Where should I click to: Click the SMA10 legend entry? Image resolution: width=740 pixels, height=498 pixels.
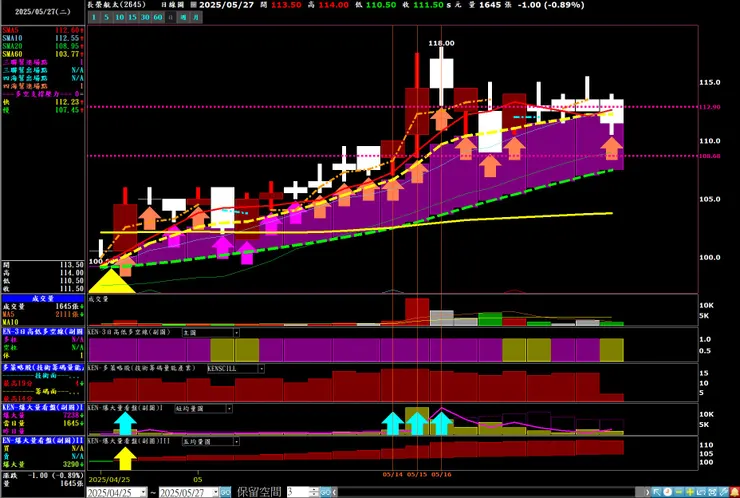(x=43, y=38)
